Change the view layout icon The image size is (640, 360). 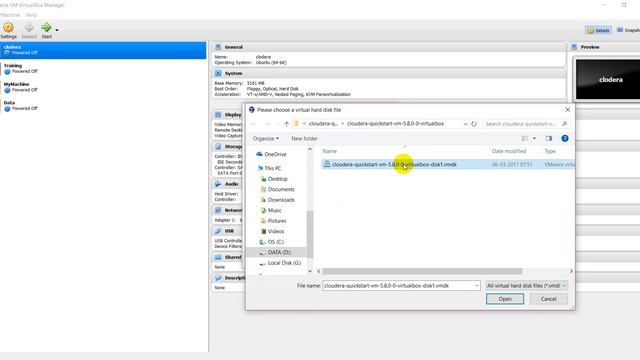coord(525,139)
